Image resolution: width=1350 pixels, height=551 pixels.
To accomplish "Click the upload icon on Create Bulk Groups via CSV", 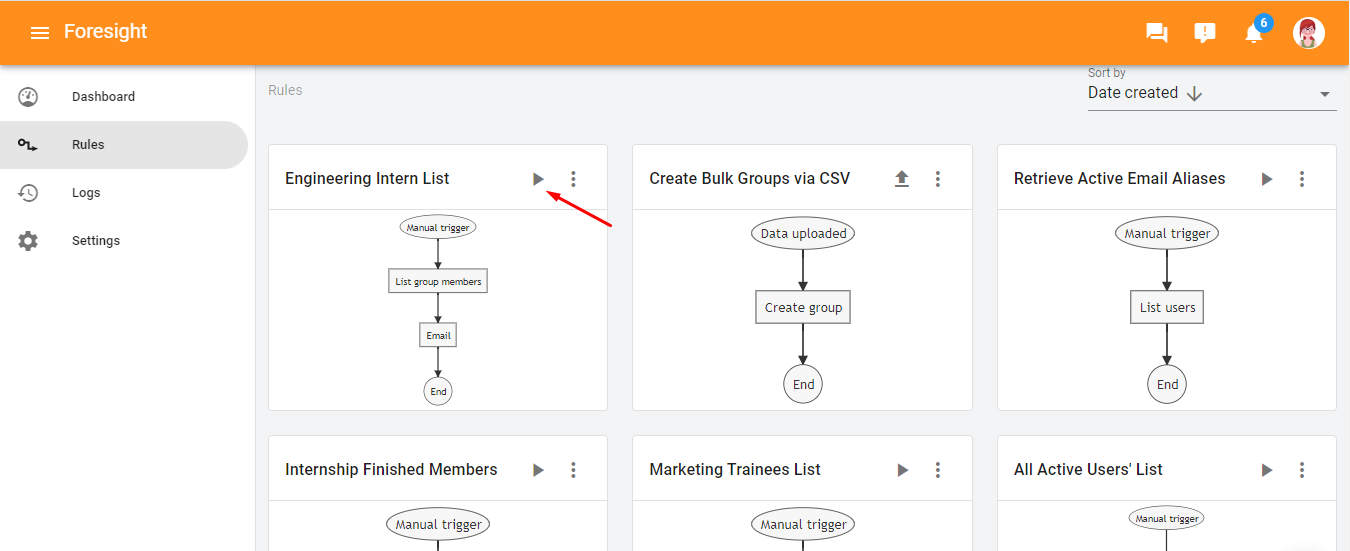I will pos(902,179).
